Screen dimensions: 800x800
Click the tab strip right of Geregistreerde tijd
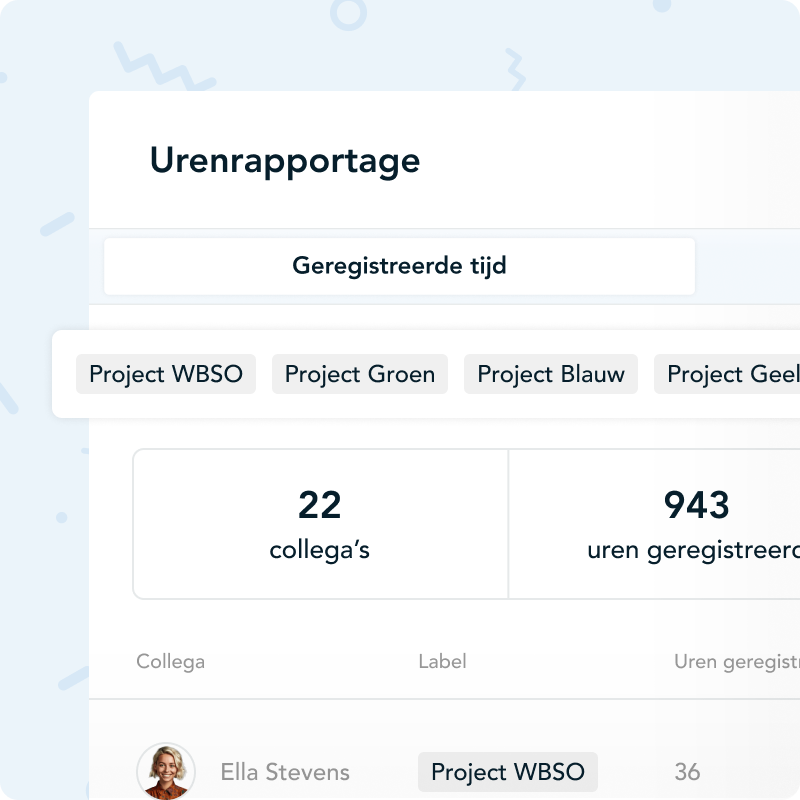[748, 266]
